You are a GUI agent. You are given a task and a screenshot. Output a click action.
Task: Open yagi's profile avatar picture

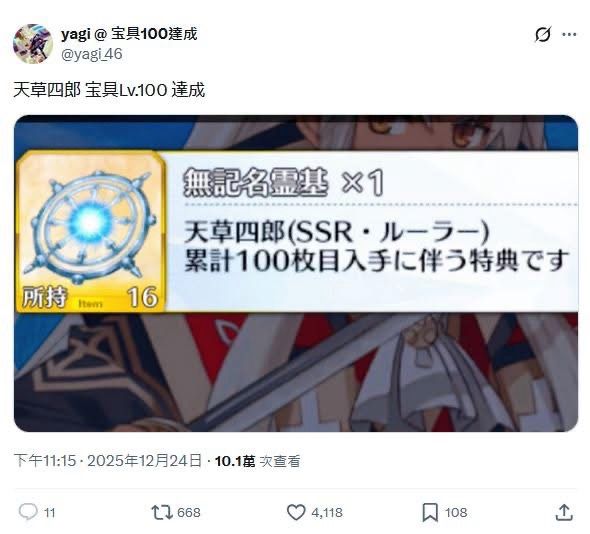click(33, 44)
